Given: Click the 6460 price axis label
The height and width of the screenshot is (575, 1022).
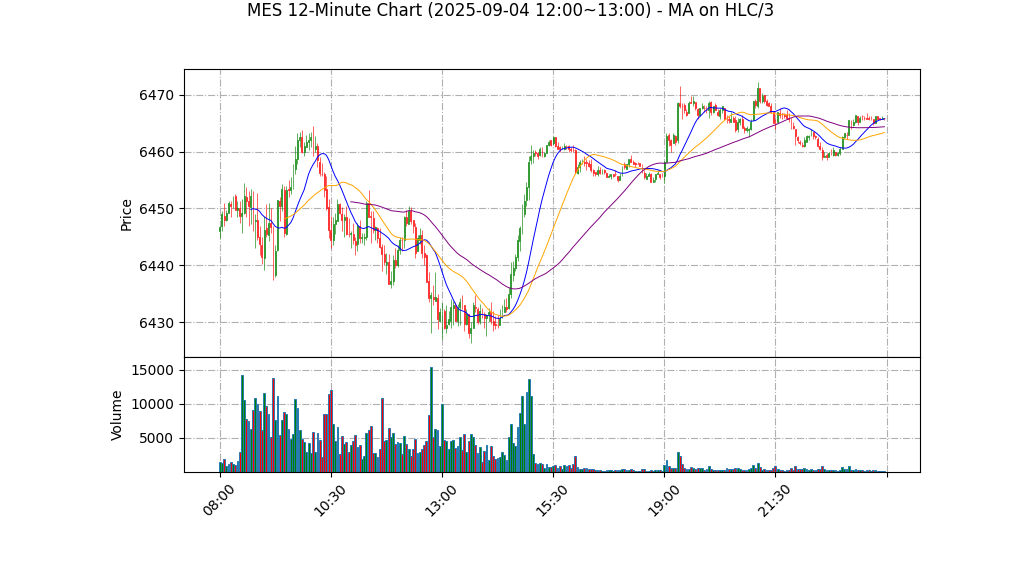Looking at the screenshot, I should click(156, 153).
